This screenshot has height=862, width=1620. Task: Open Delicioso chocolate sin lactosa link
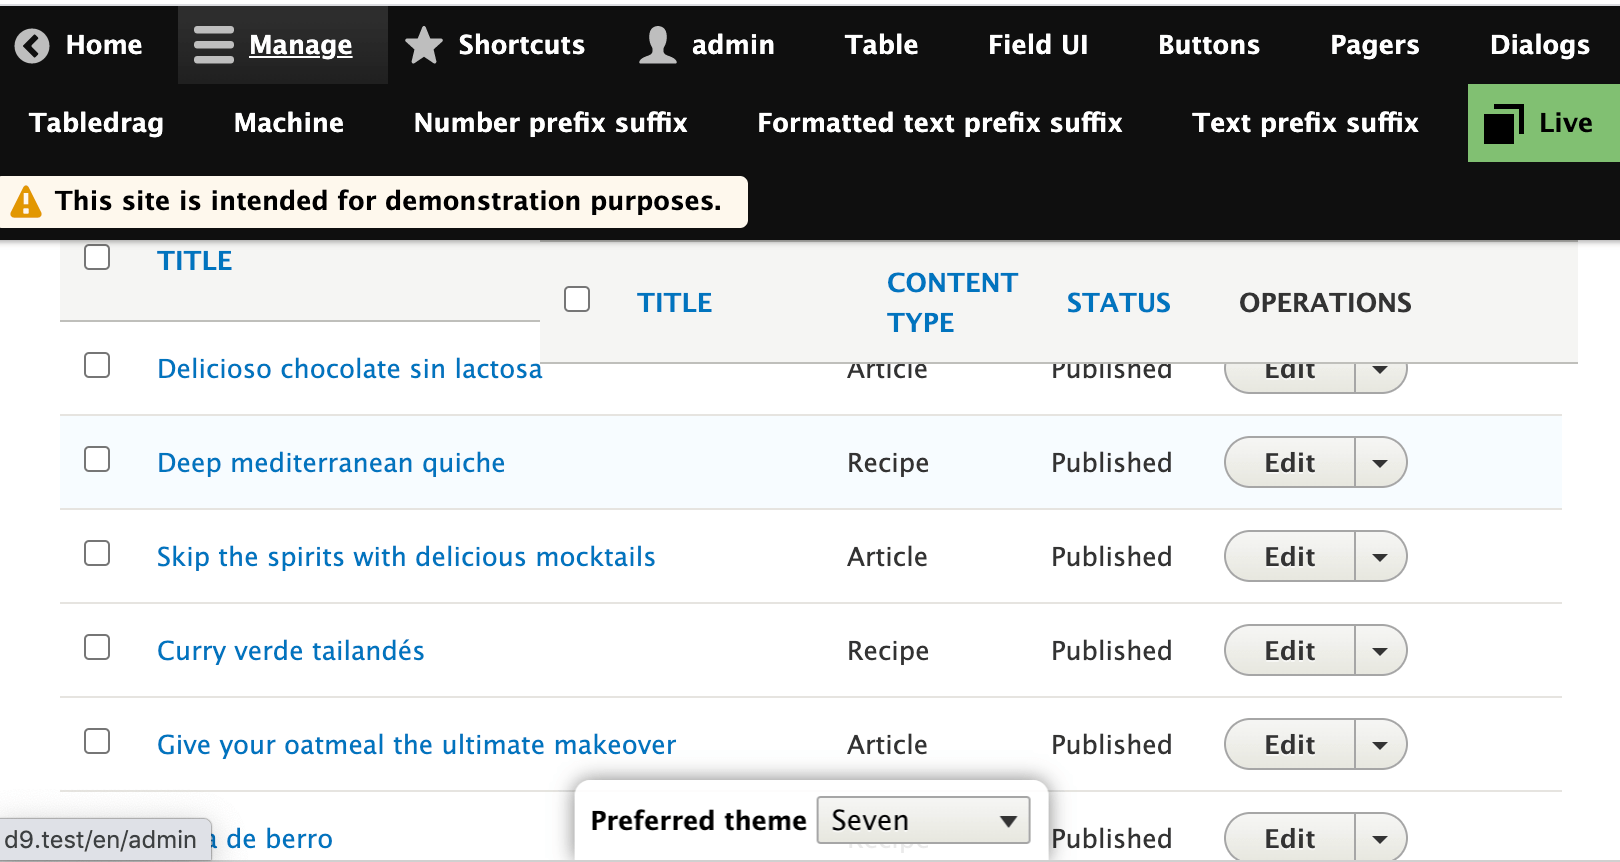pyautogui.click(x=349, y=369)
